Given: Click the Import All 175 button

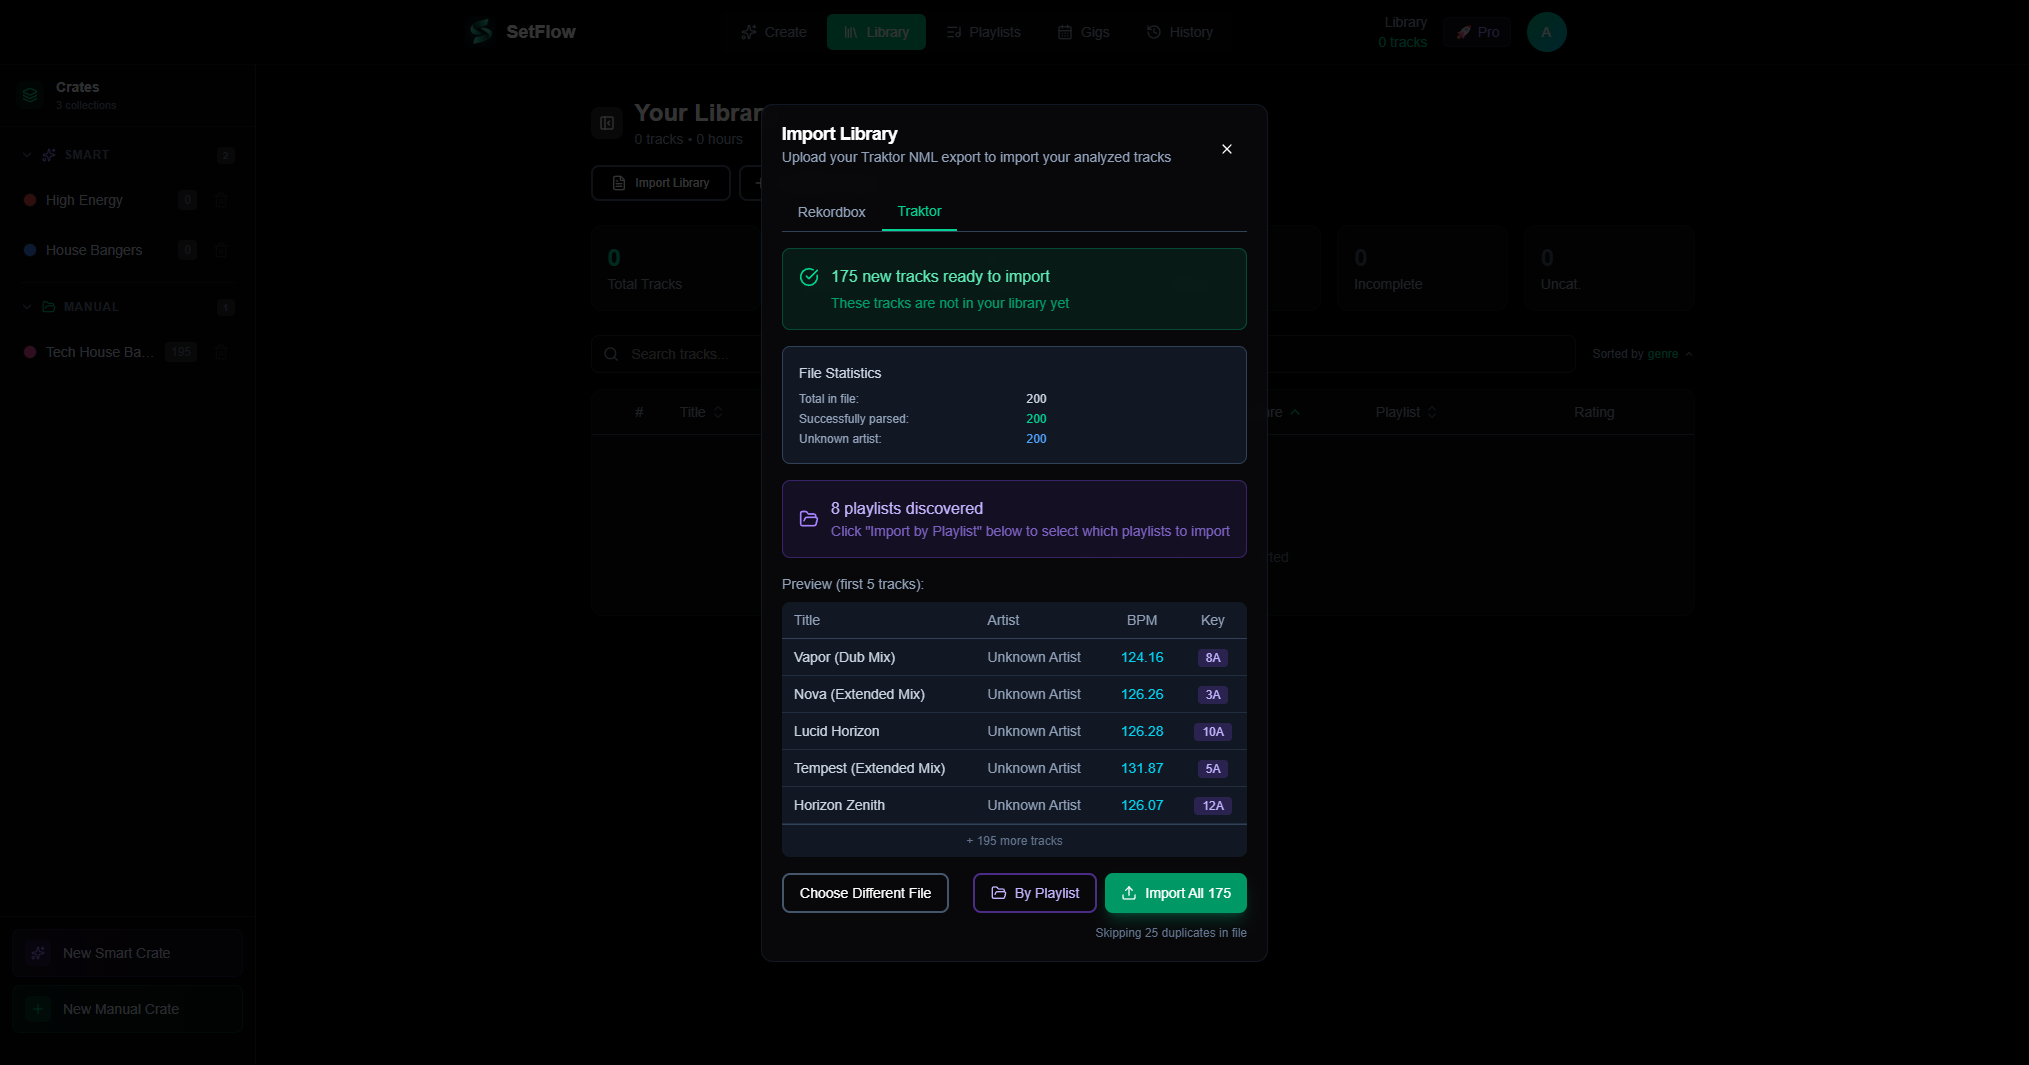Looking at the screenshot, I should tap(1175, 893).
